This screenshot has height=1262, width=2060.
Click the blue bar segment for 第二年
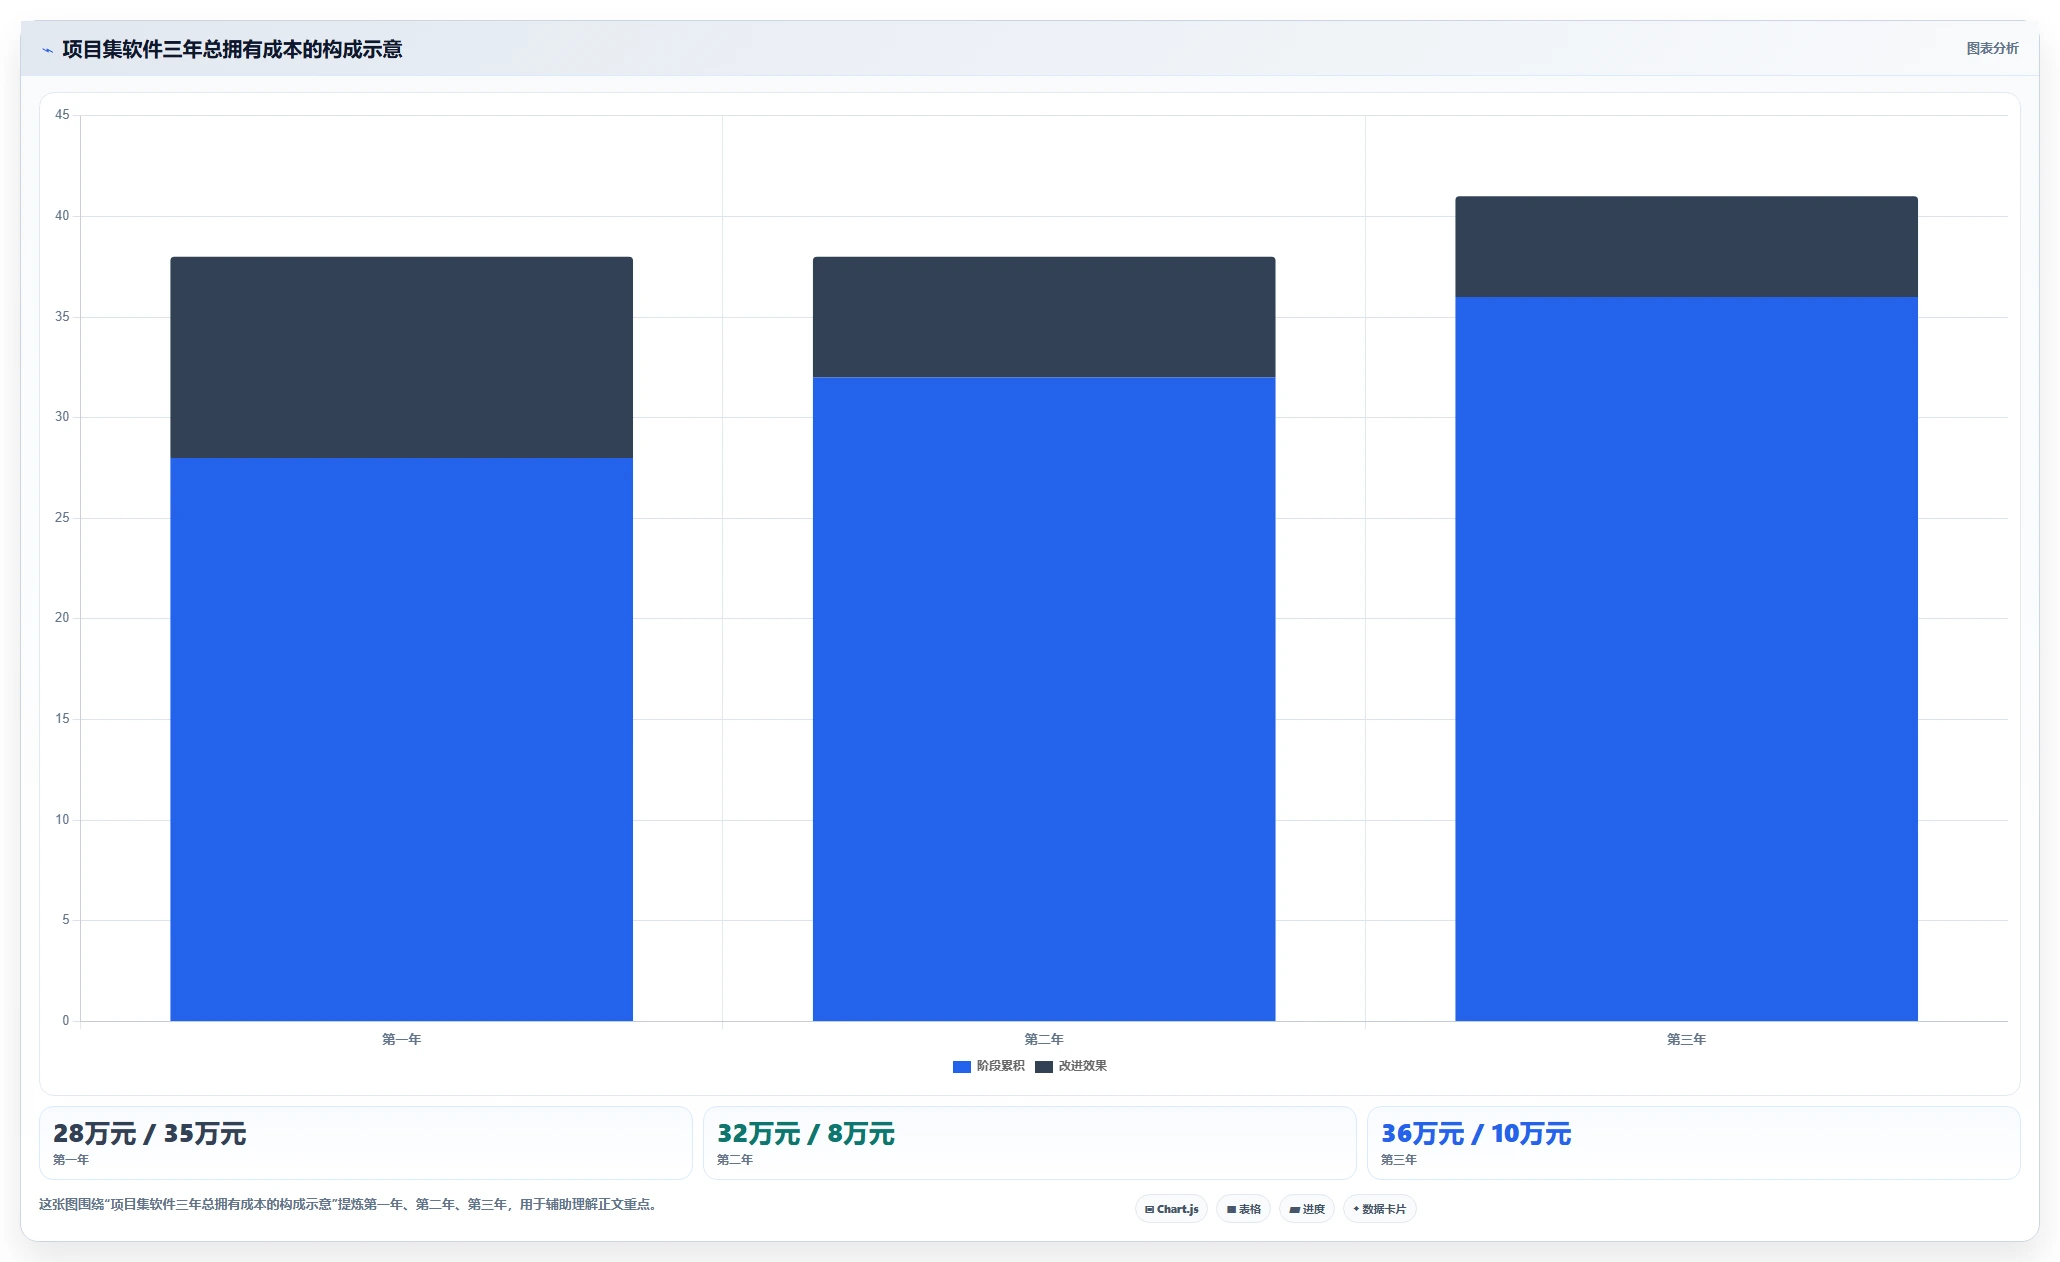[1044, 699]
